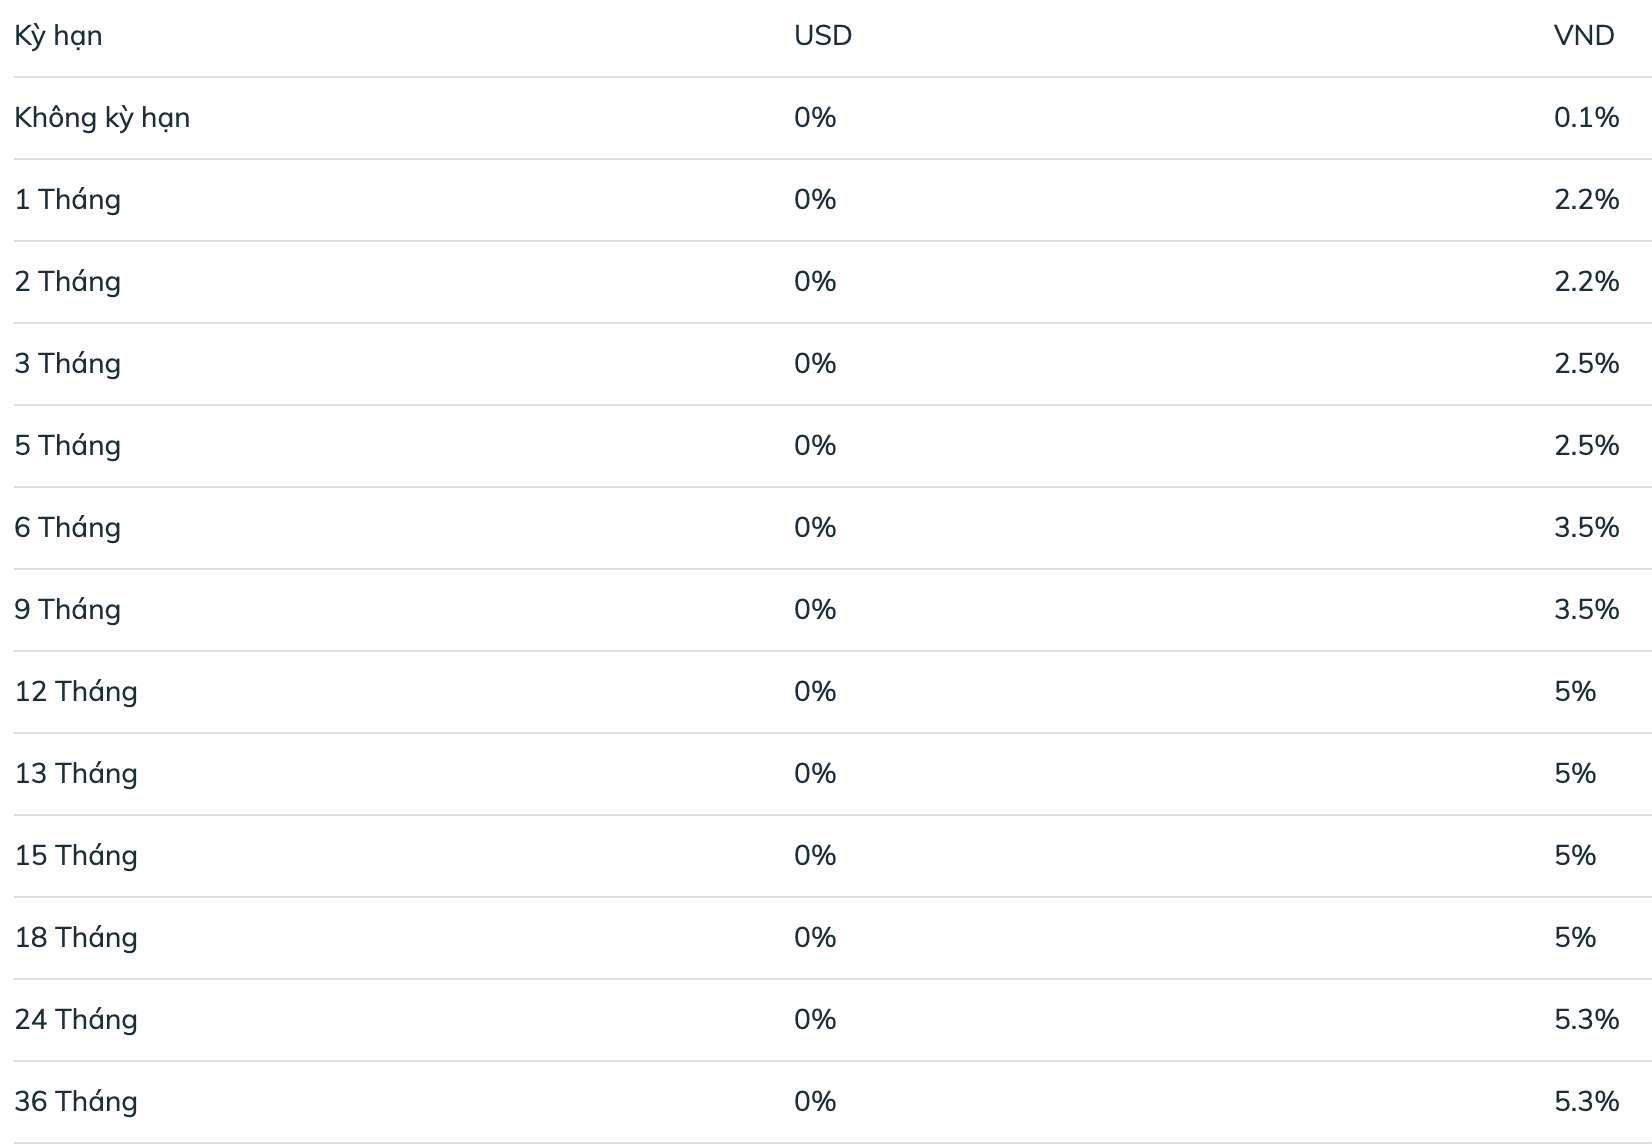Click the USD column header
The width and height of the screenshot is (1652, 1146).
pyautogui.click(x=822, y=36)
